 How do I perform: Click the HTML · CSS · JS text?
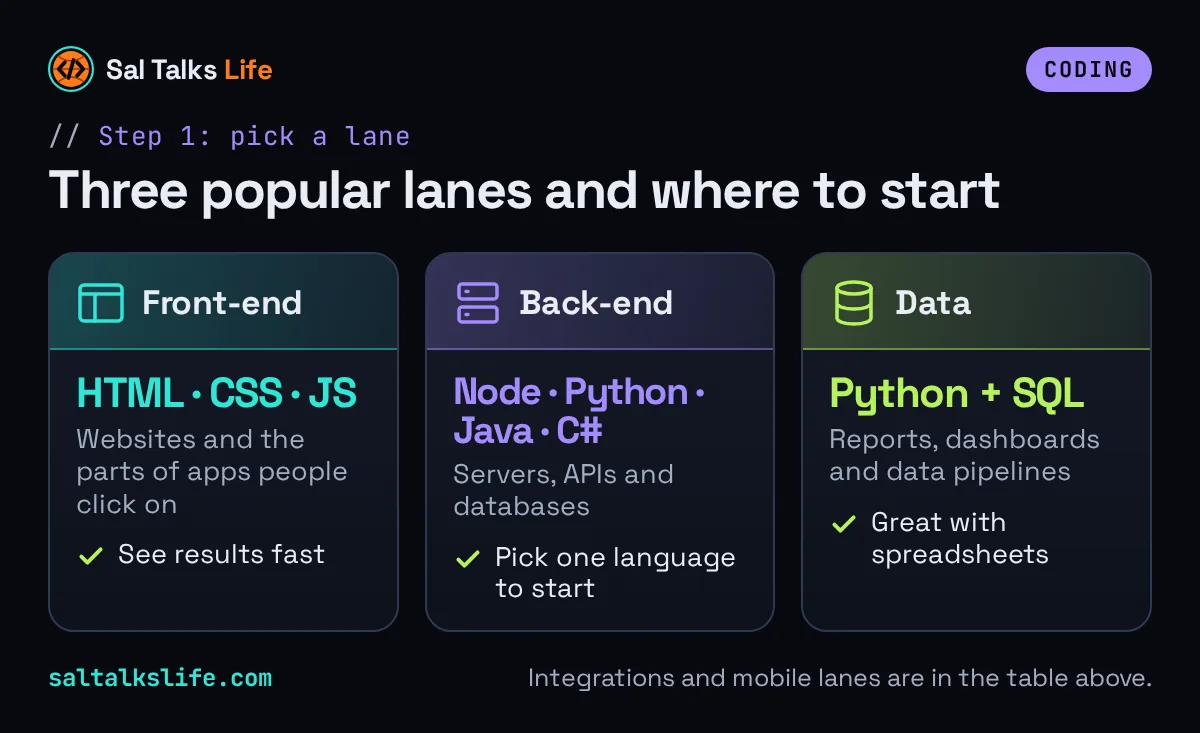coord(217,393)
